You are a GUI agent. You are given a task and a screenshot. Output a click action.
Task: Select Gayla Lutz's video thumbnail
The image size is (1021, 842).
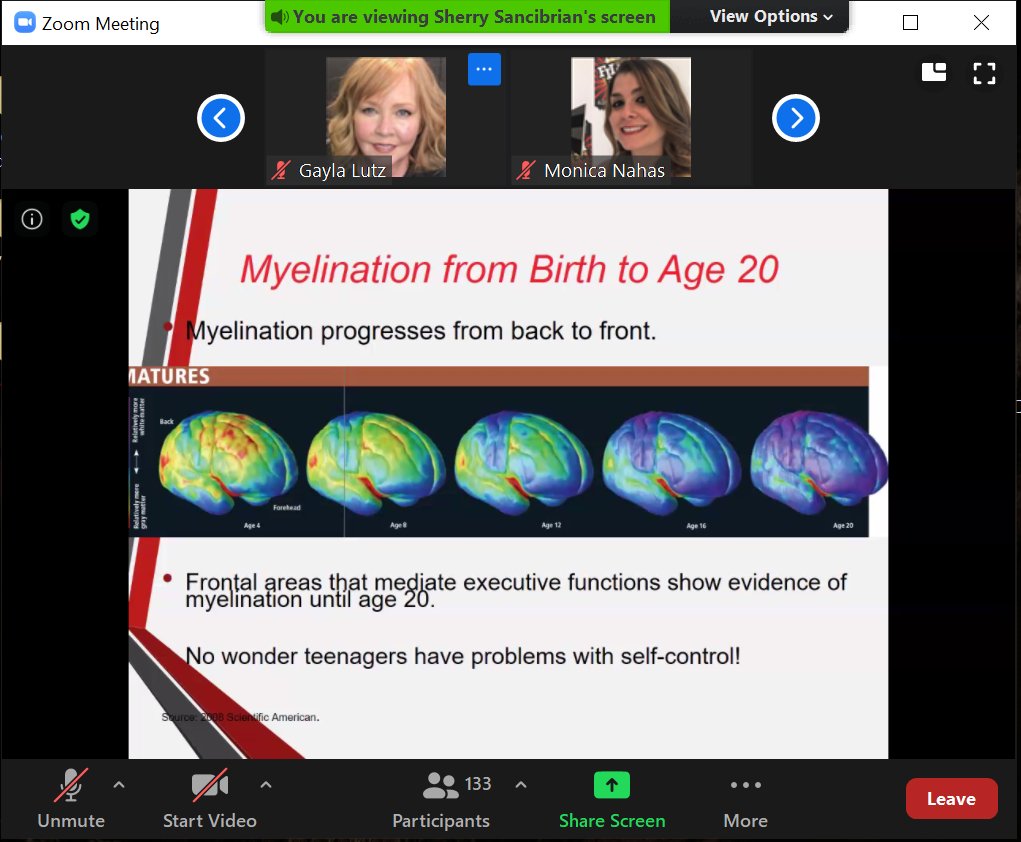(385, 117)
